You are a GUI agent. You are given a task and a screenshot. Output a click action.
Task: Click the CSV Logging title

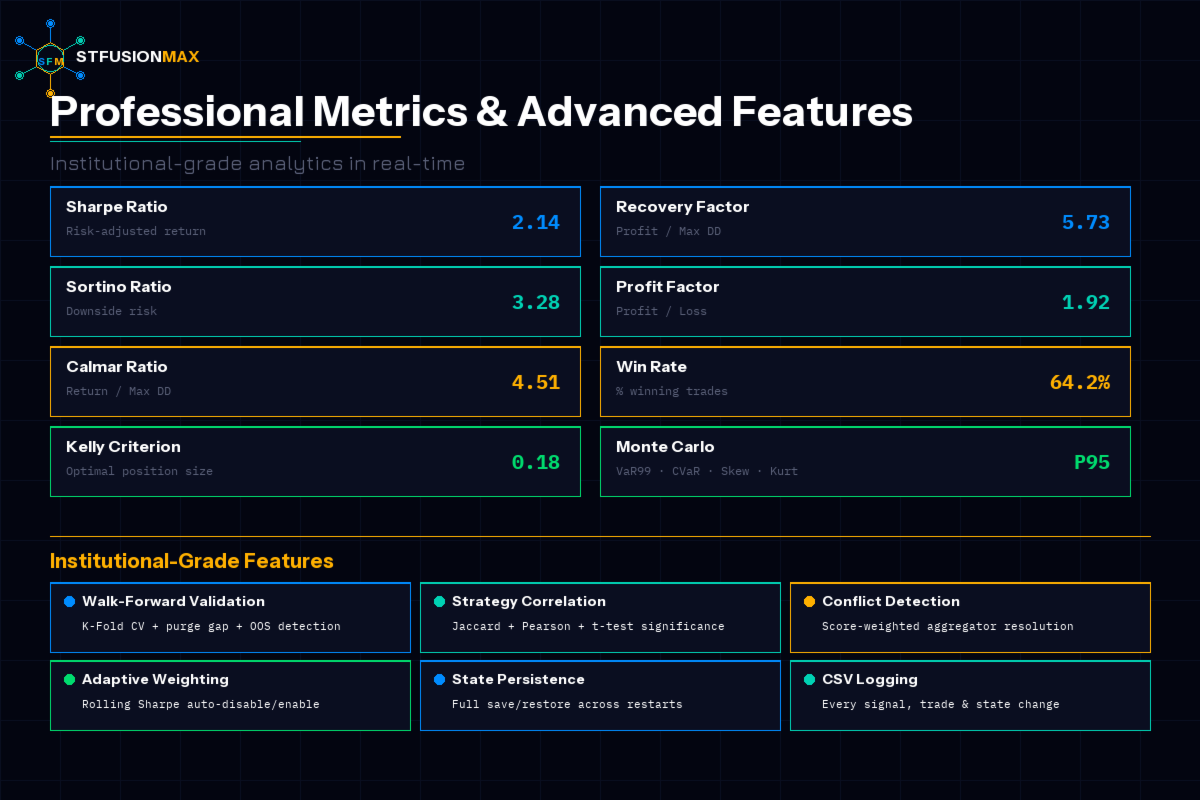[869, 679]
